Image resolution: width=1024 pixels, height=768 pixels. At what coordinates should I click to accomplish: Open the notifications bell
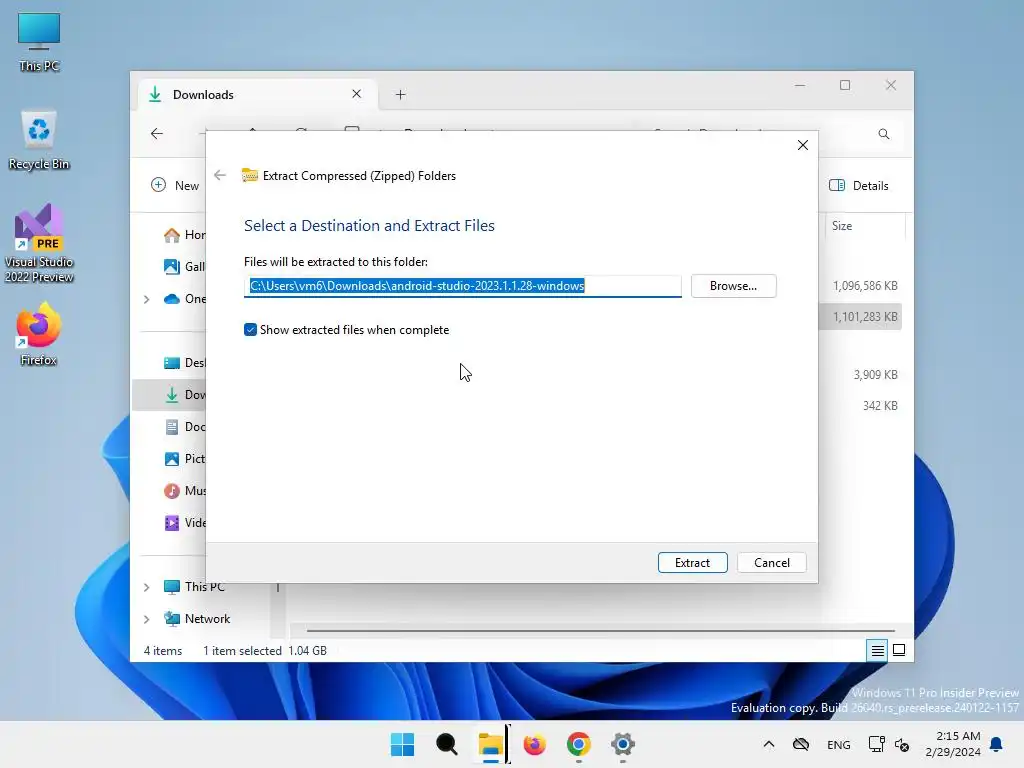996,744
